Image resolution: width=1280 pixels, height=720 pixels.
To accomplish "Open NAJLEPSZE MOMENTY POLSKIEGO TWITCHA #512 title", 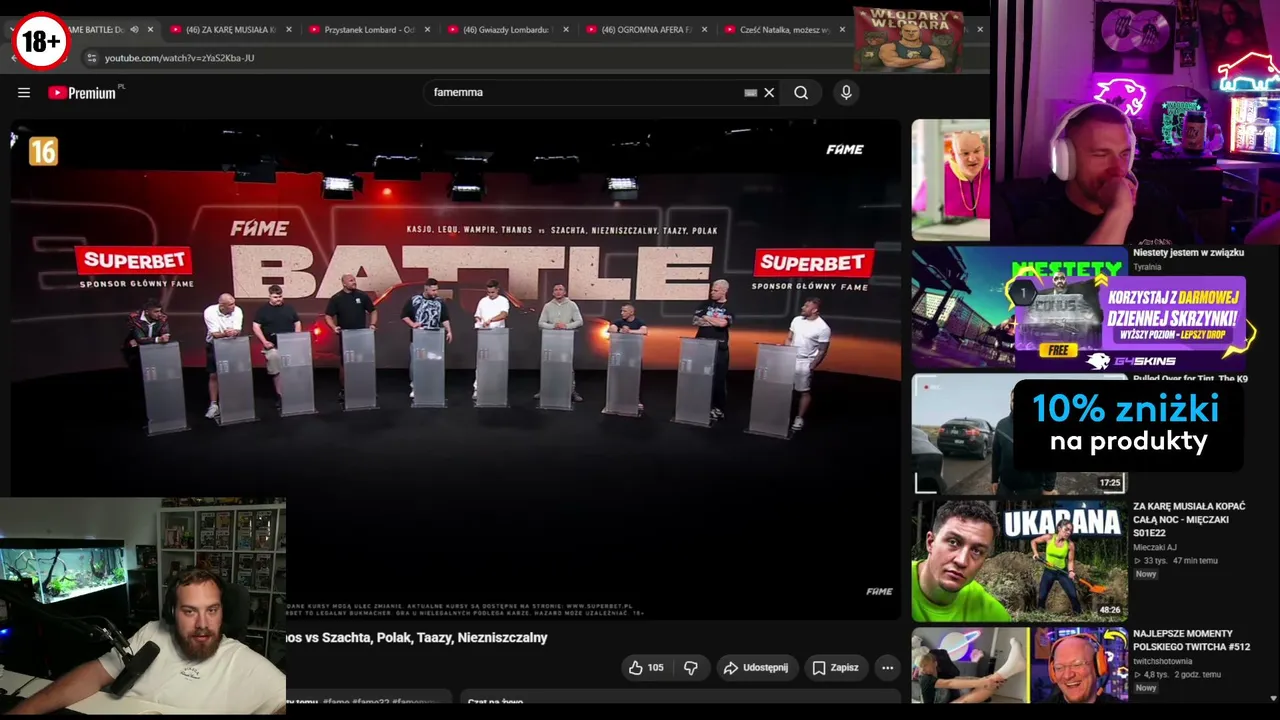I will tap(1191, 640).
